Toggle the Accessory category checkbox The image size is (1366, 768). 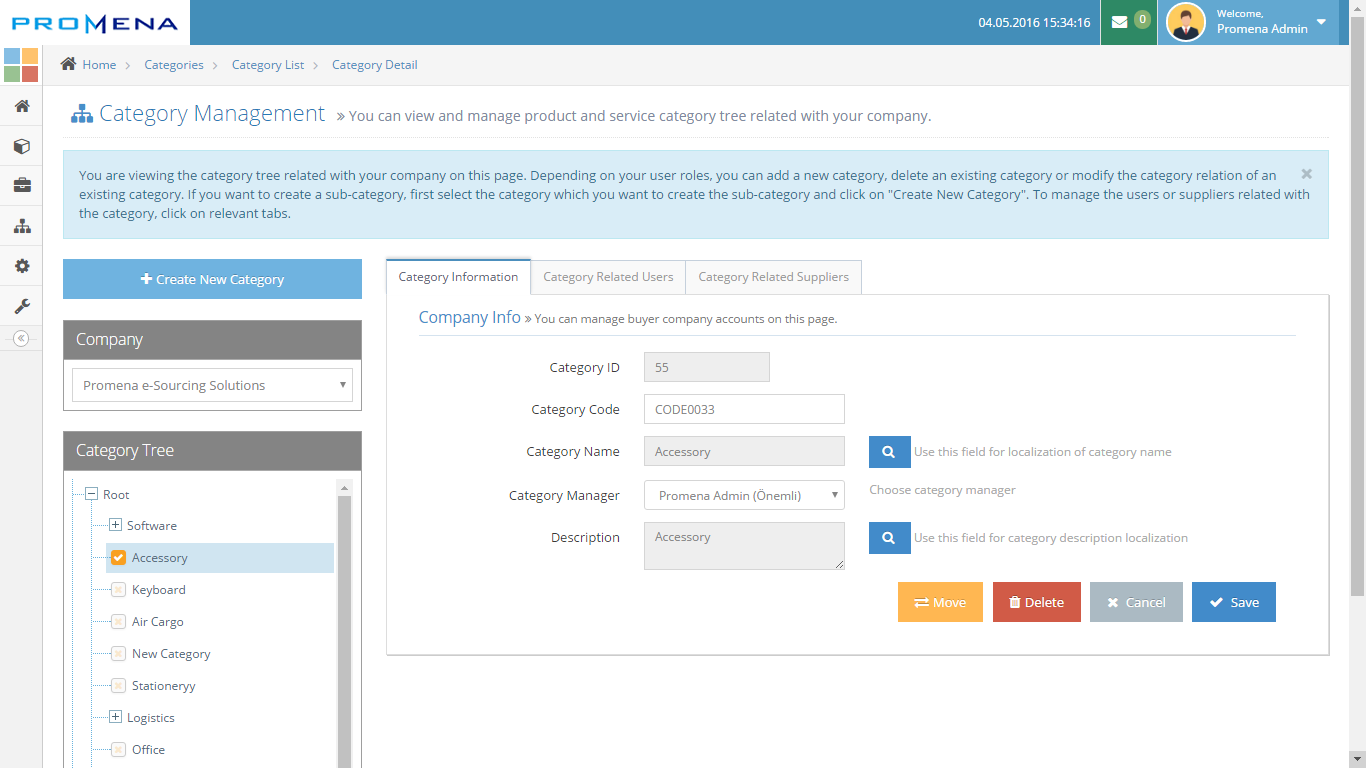(x=117, y=557)
